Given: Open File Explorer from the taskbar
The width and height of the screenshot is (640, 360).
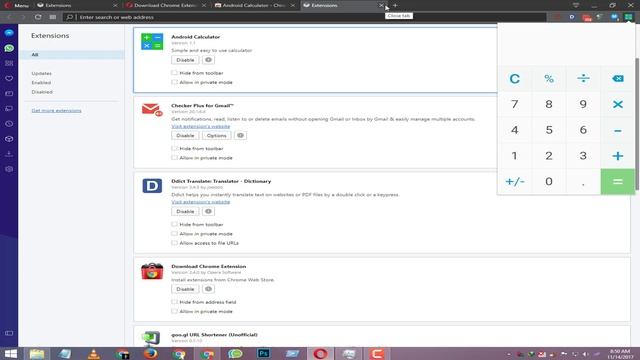Looking at the screenshot, I should point(37,354).
